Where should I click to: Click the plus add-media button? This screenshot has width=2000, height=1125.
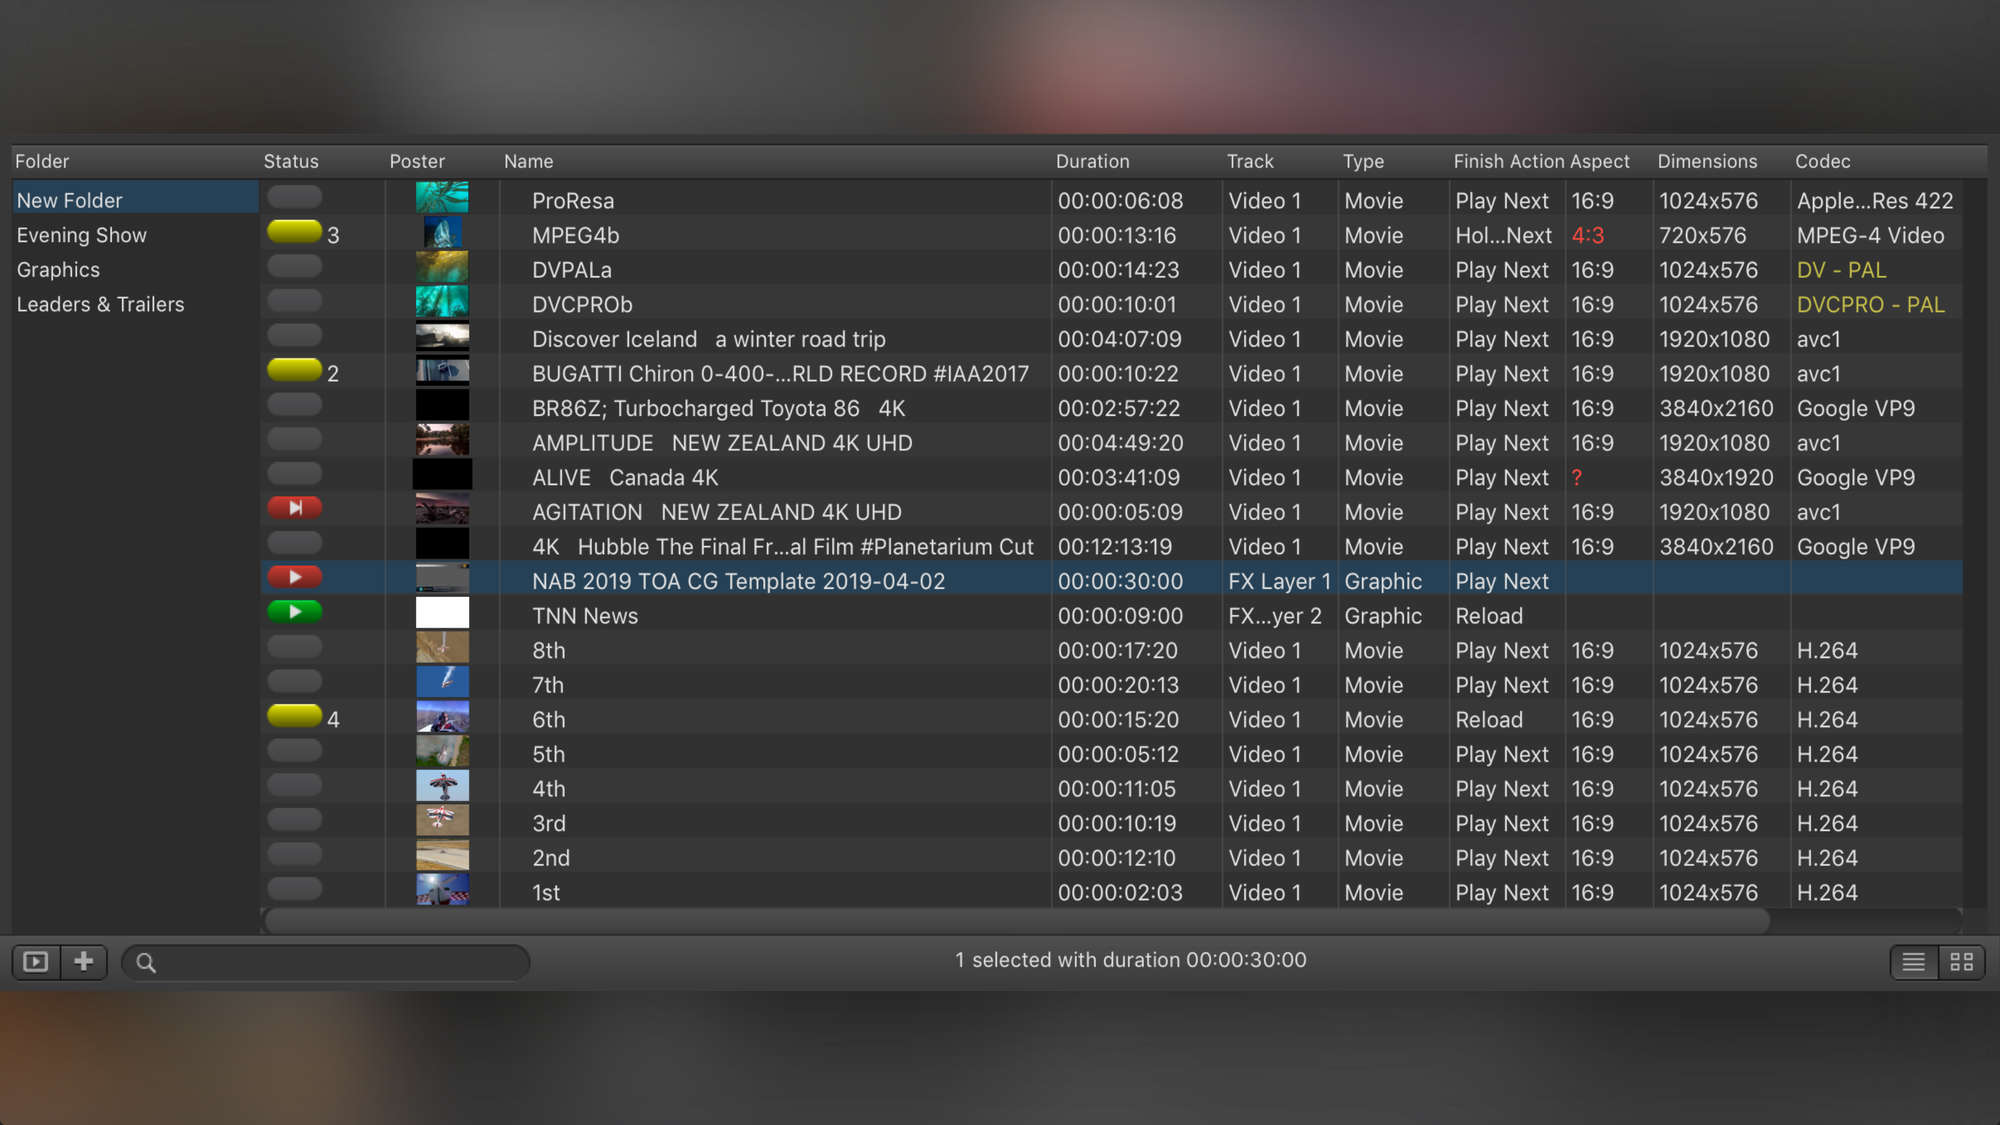coord(84,962)
